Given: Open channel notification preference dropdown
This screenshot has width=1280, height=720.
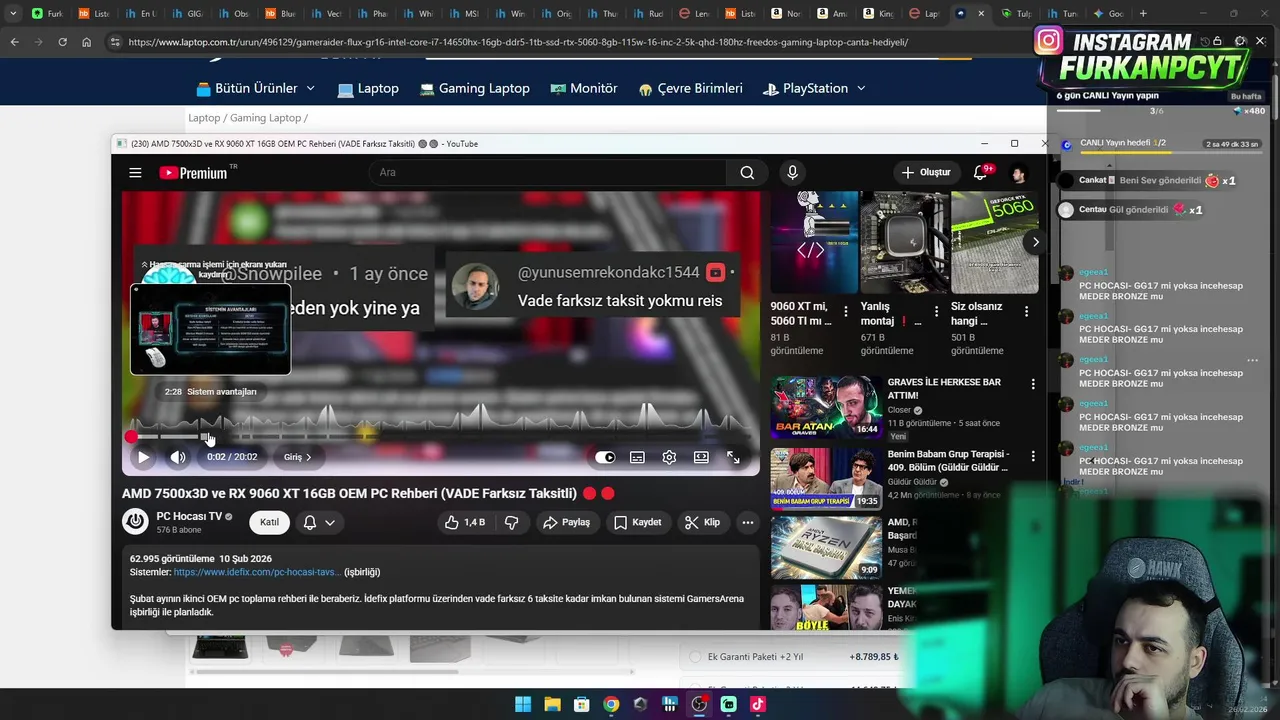Looking at the screenshot, I should click(319, 522).
